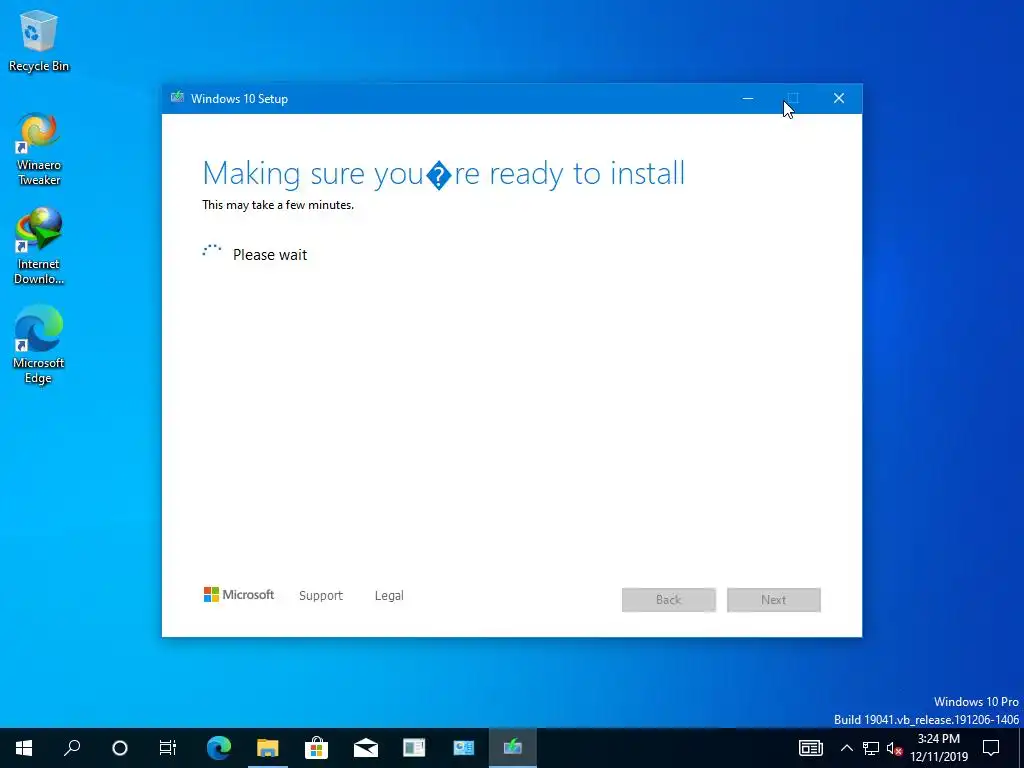This screenshot has width=1024, height=768.
Task: Open the seventh pinned app with the document-window icon
Action: 414,748
